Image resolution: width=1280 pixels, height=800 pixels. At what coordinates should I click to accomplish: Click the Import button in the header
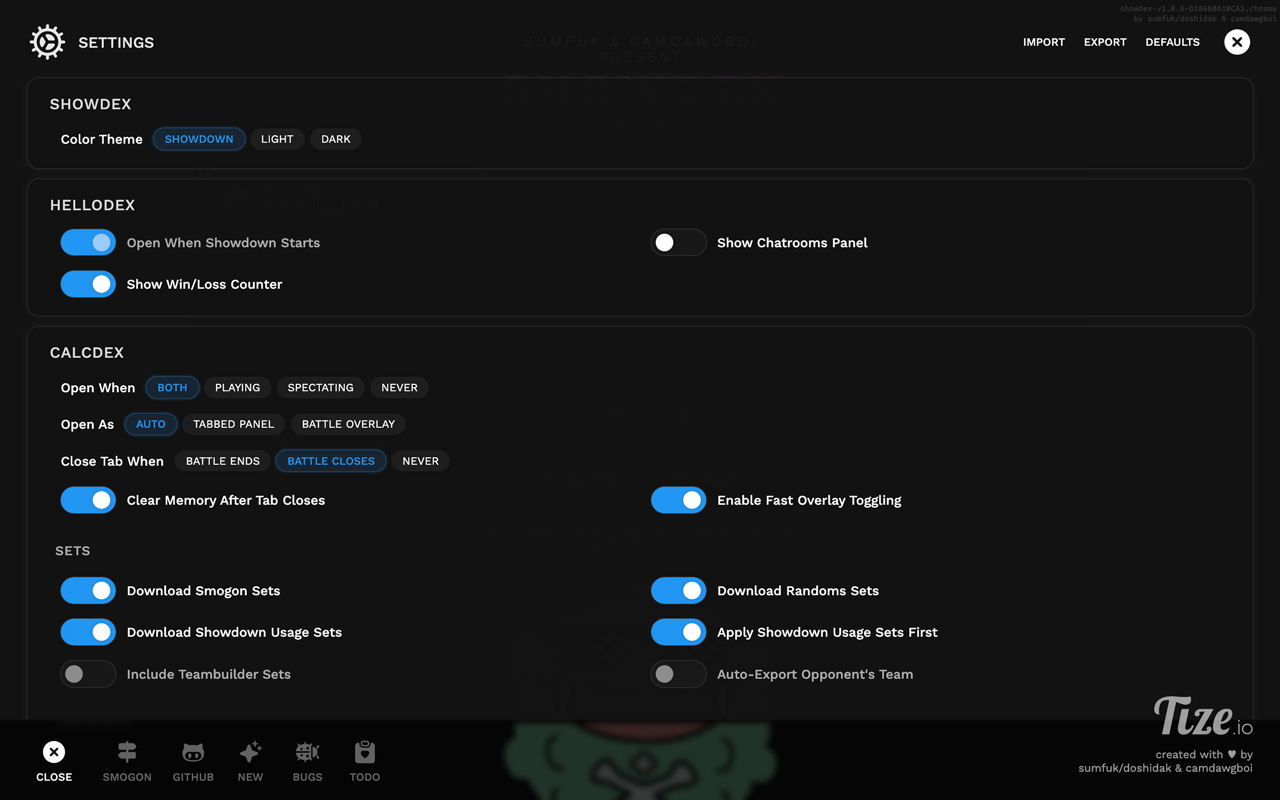tap(1044, 42)
